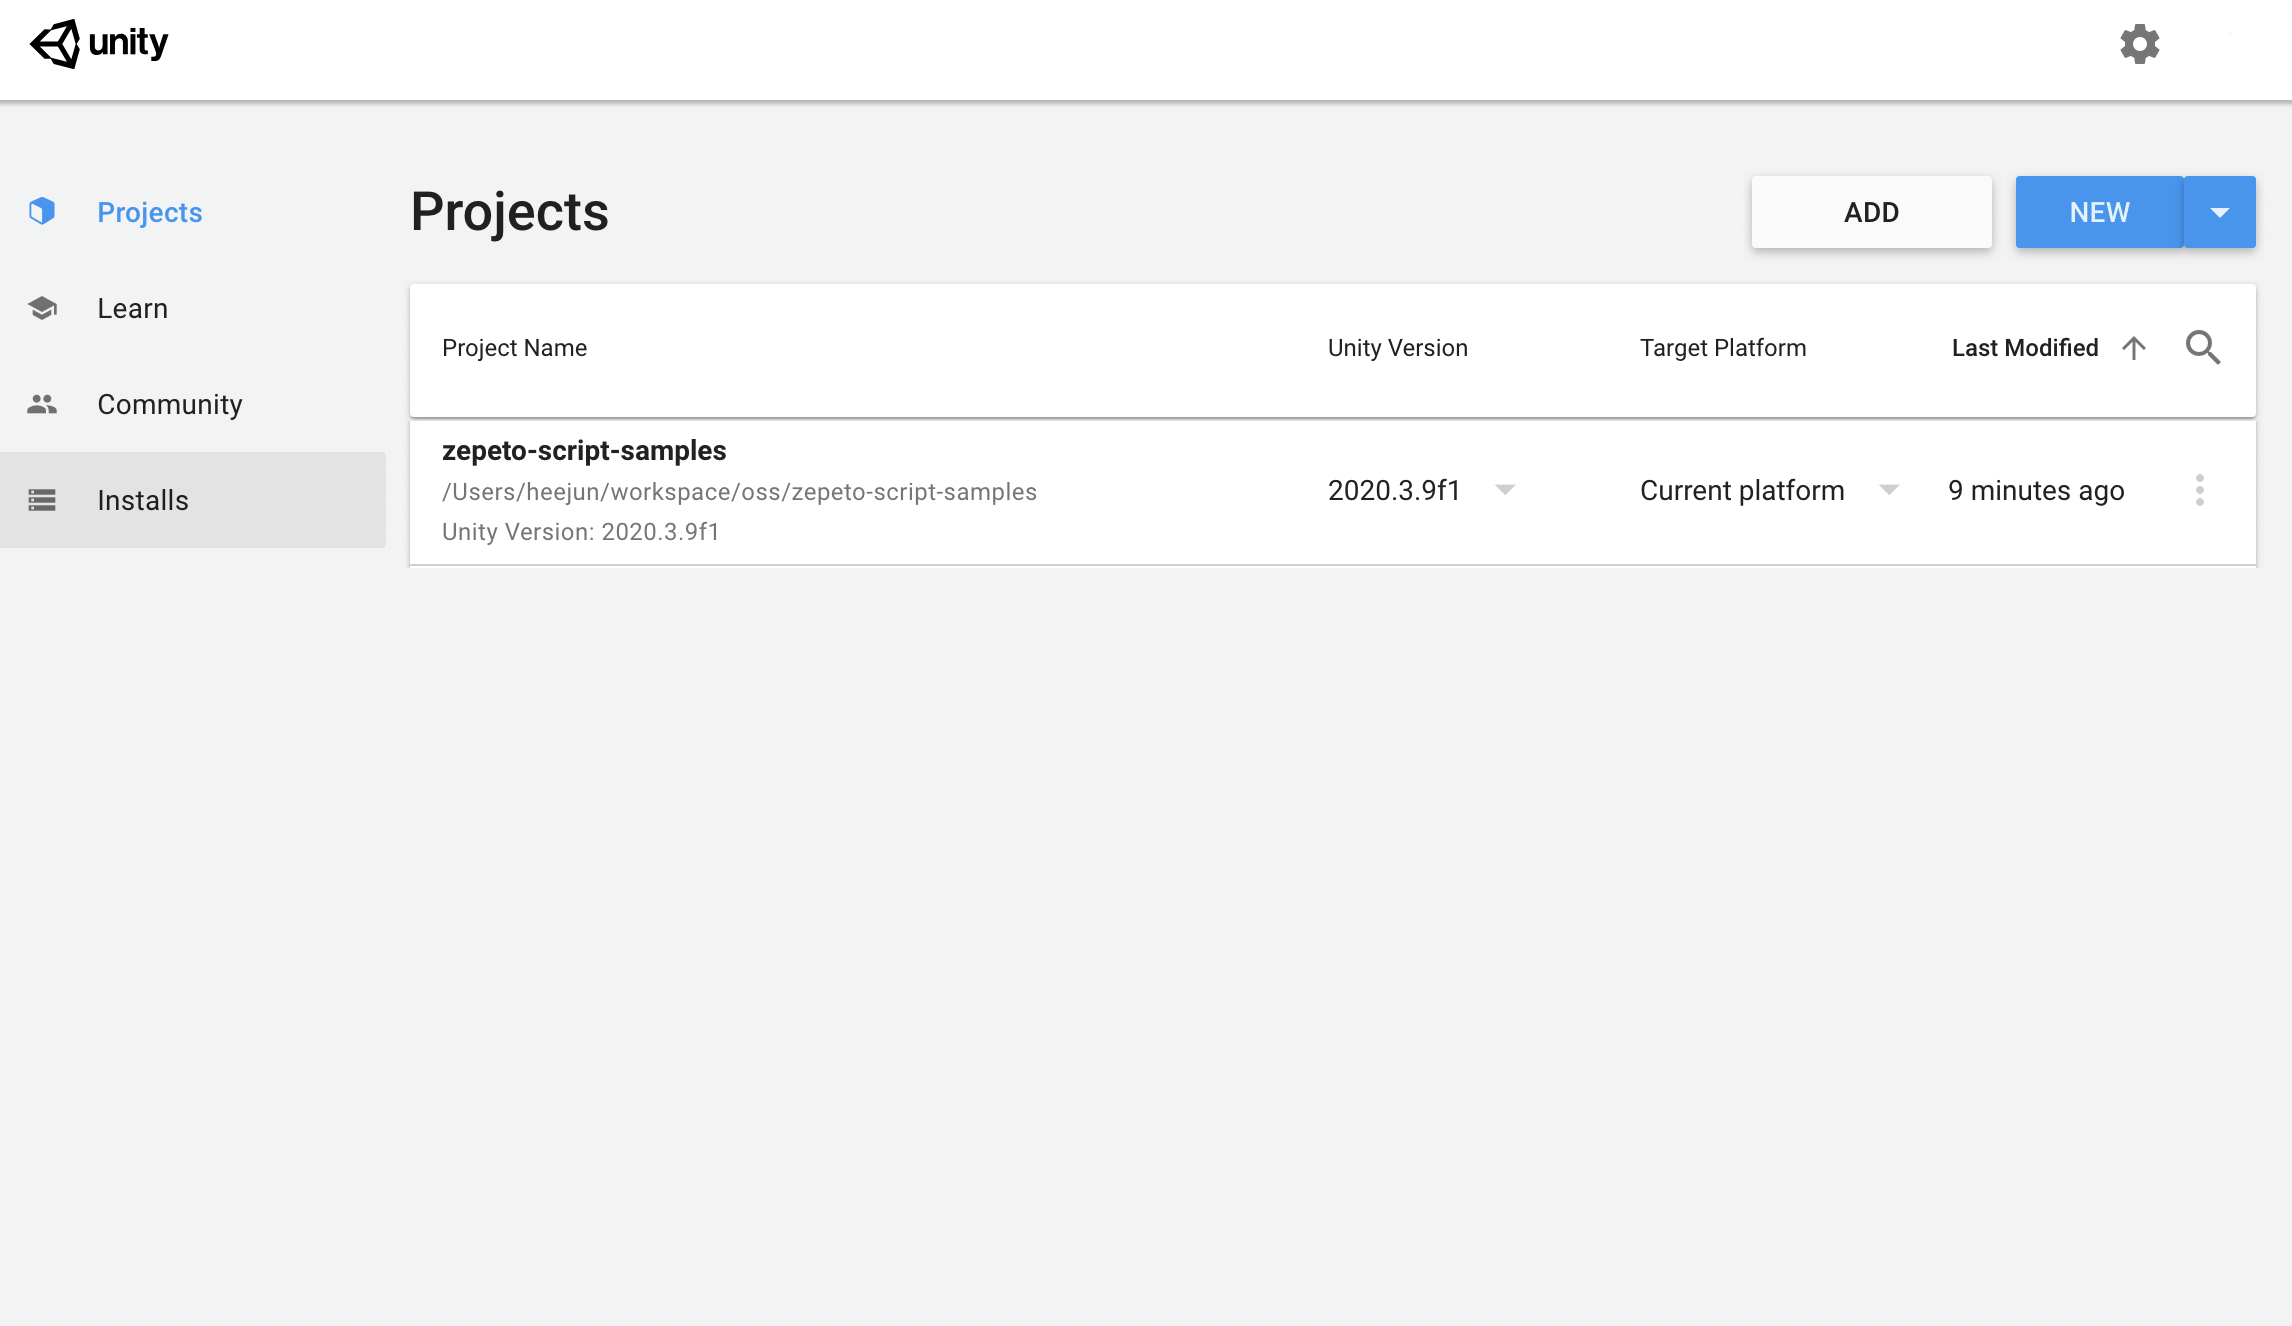This screenshot has height=1326, width=2292.
Task: Sort by Last Modified column header
Action: coord(2024,348)
